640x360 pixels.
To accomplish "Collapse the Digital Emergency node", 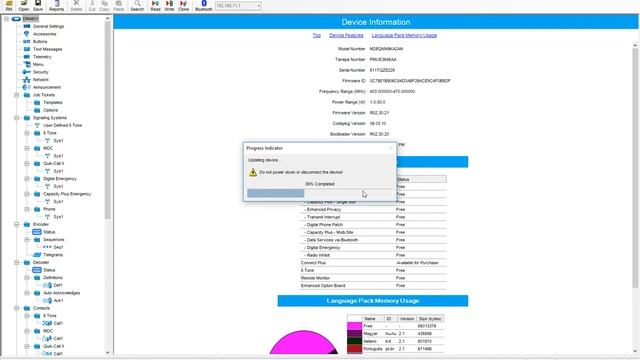I will pos(27,179).
